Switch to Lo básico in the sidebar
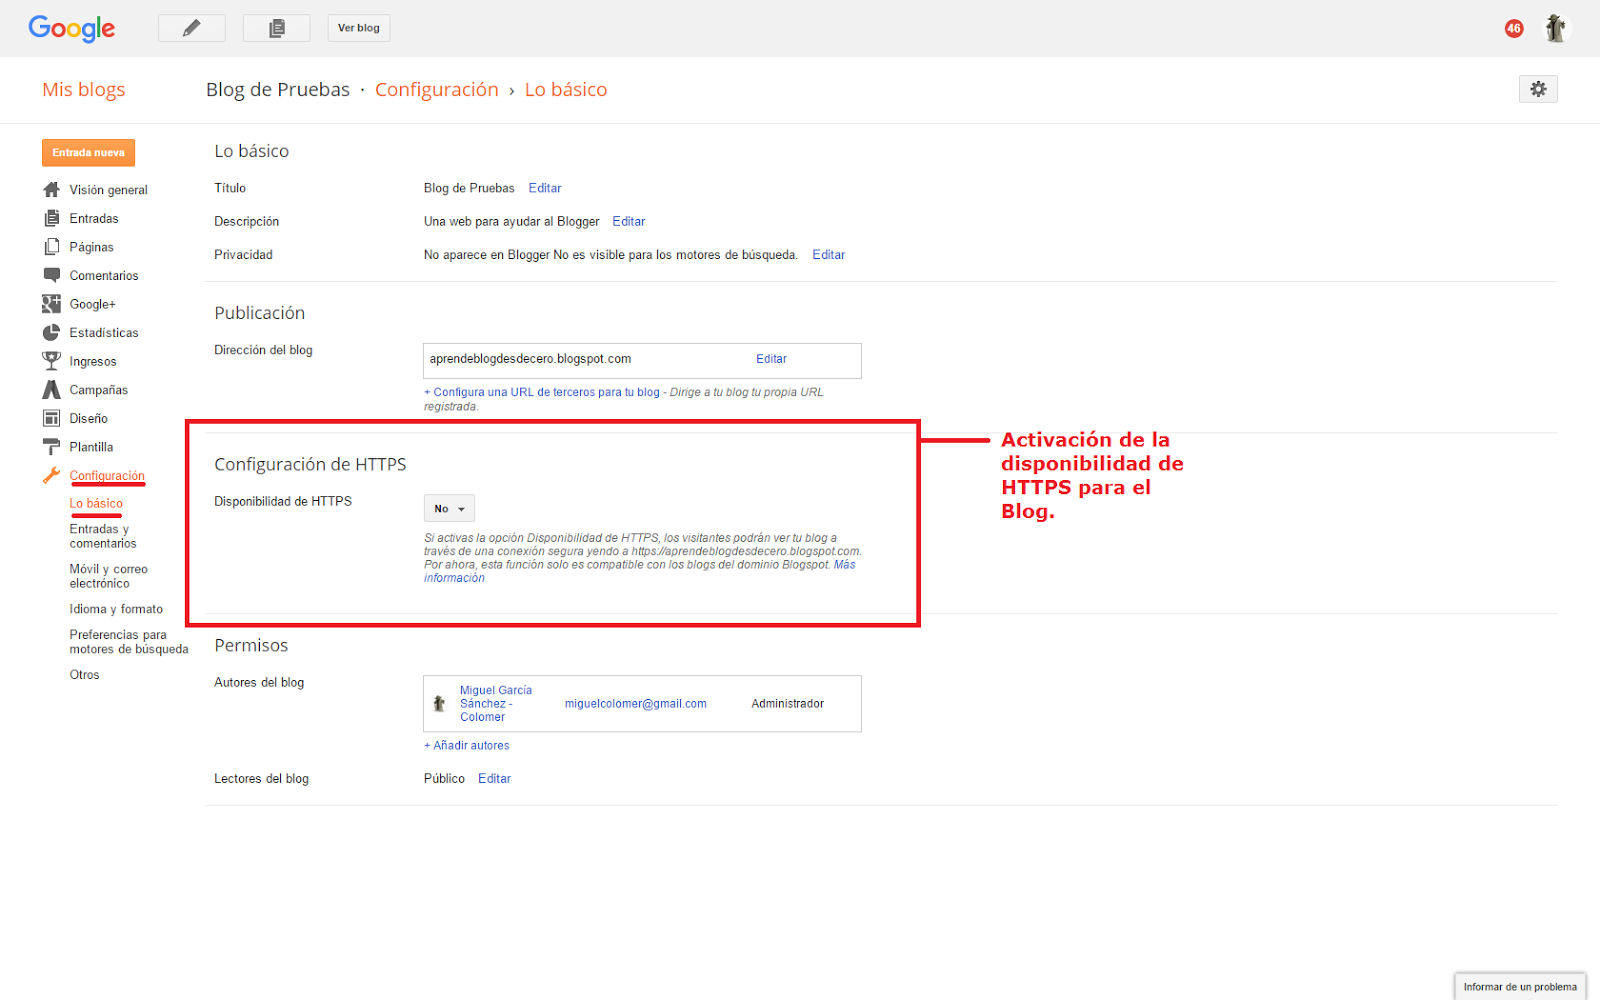 click(x=96, y=503)
